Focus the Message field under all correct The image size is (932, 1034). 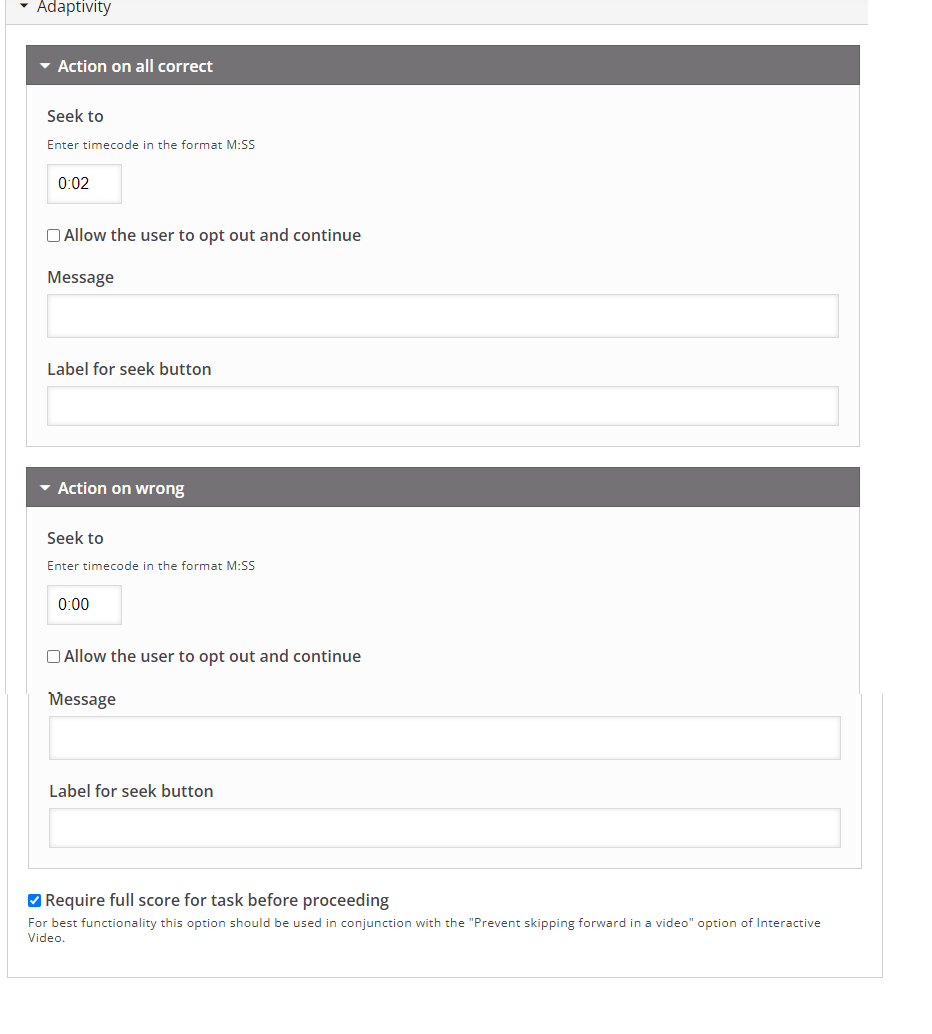point(443,316)
